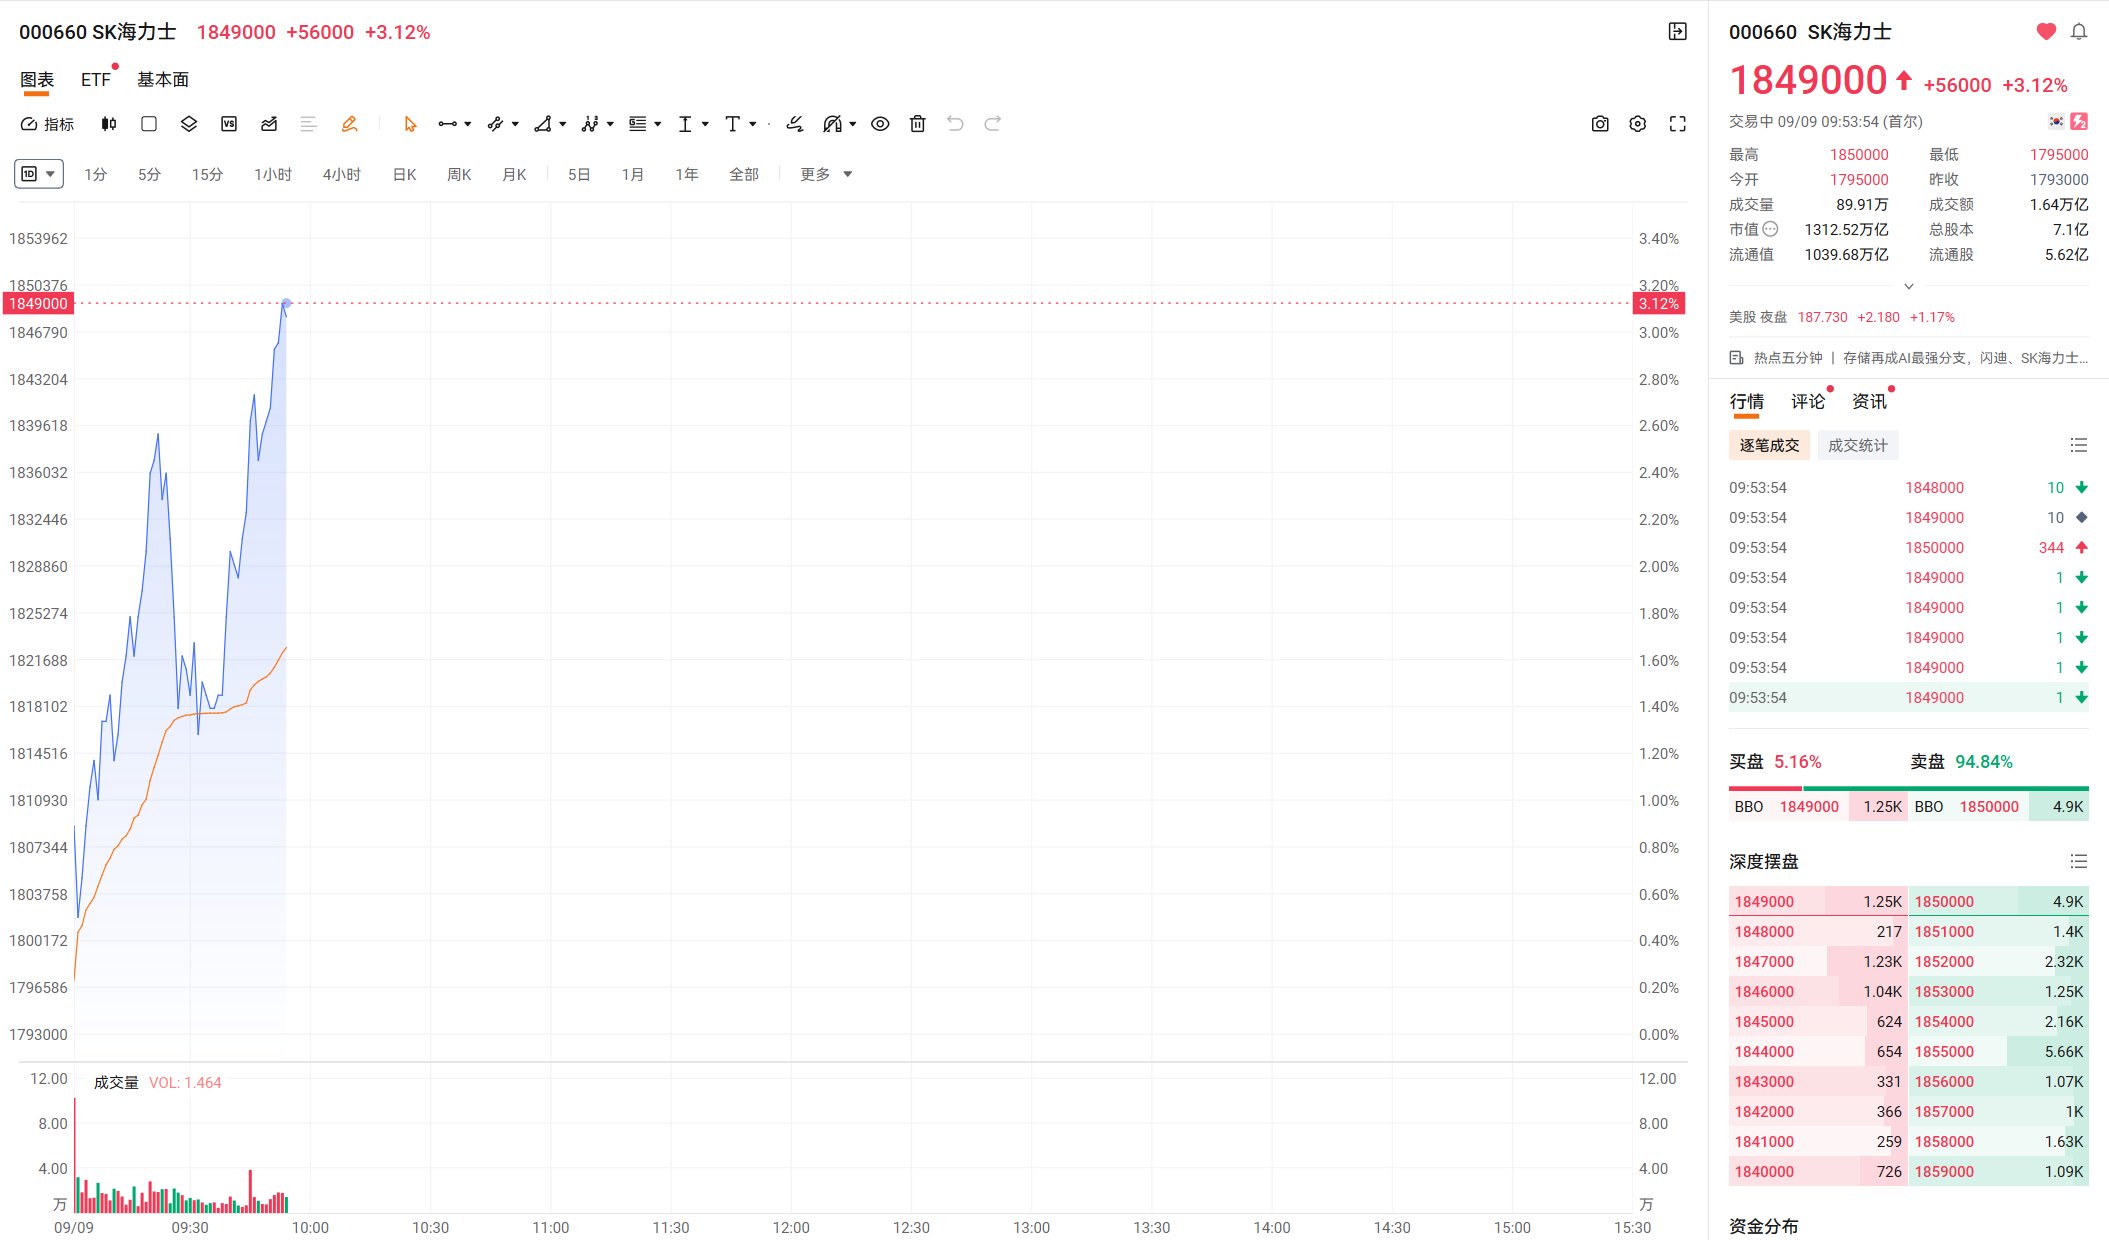Switch to the 基本面 tab
Image resolution: width=2109 pixels, height=1240 pixels.
click(163, 79)
